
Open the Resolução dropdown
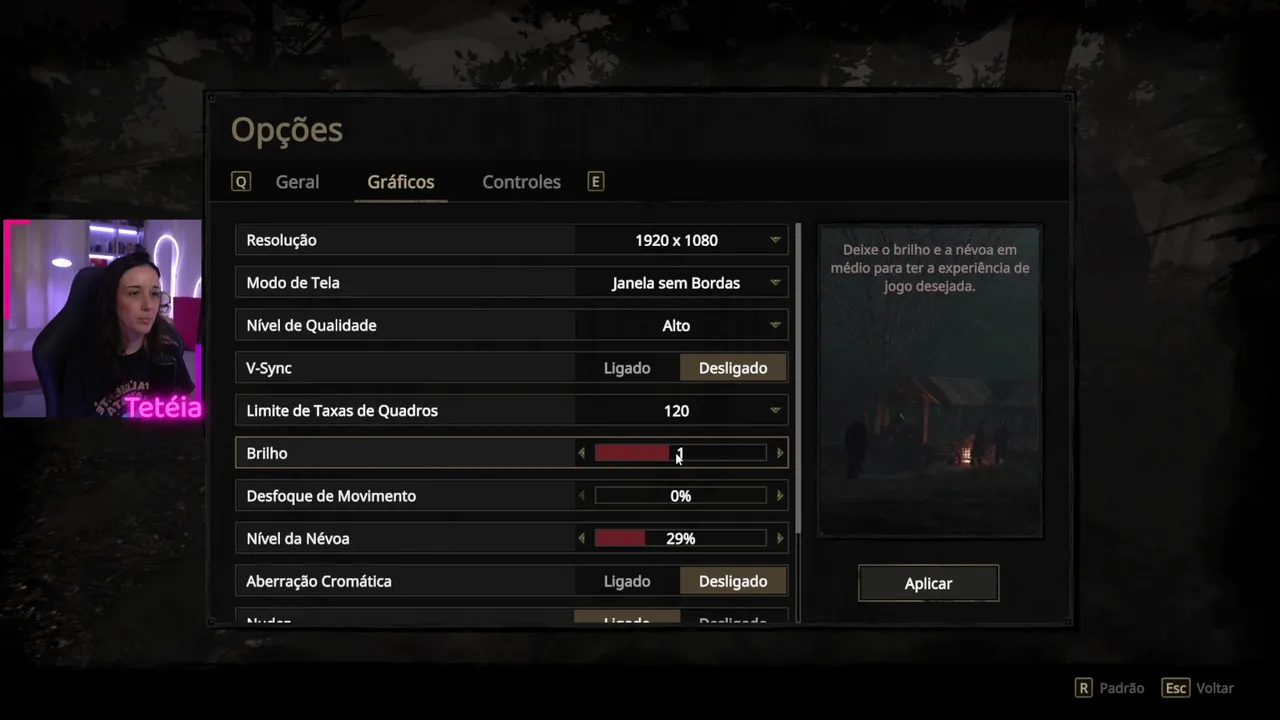681,240
